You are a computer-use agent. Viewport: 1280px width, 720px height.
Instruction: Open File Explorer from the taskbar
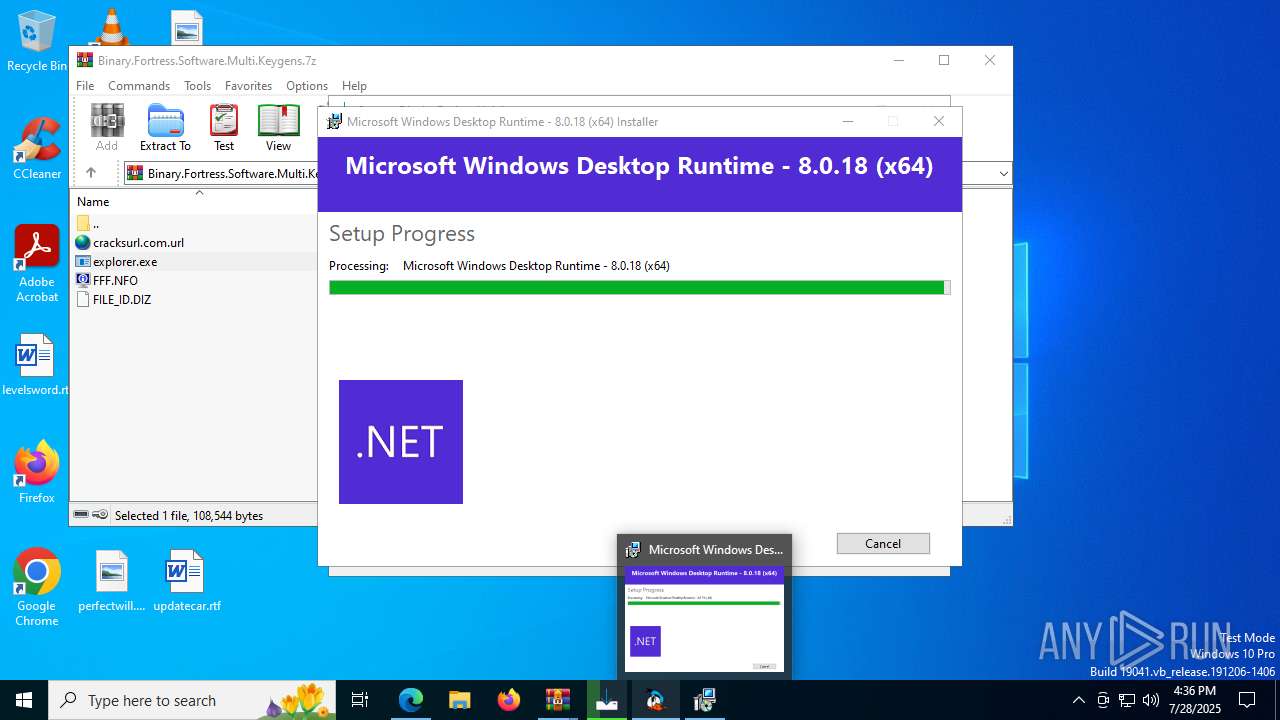459,700
